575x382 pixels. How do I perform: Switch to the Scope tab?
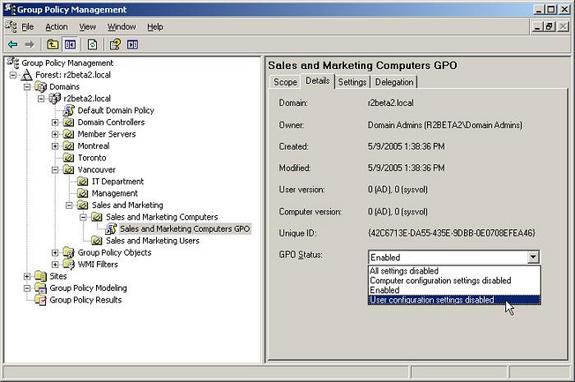285,82
